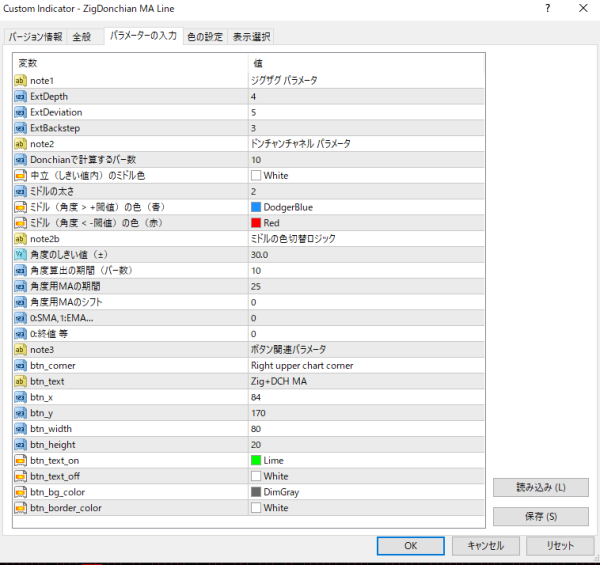
Task: Click the icon beside btn_width row
Action: [x=21, y=428]
